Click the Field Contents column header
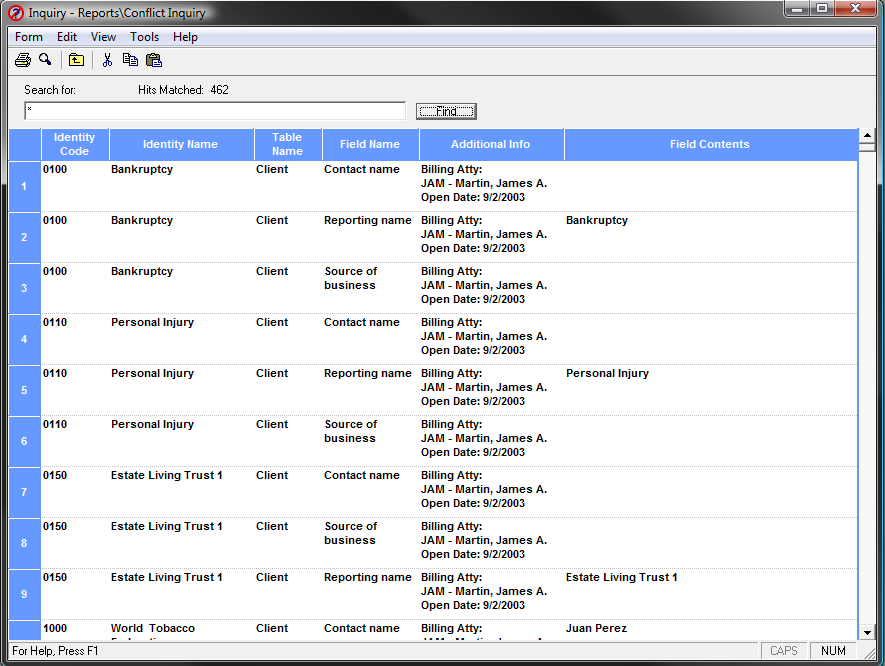This screenshot has height=666, width=885. (x=709, y=144)
